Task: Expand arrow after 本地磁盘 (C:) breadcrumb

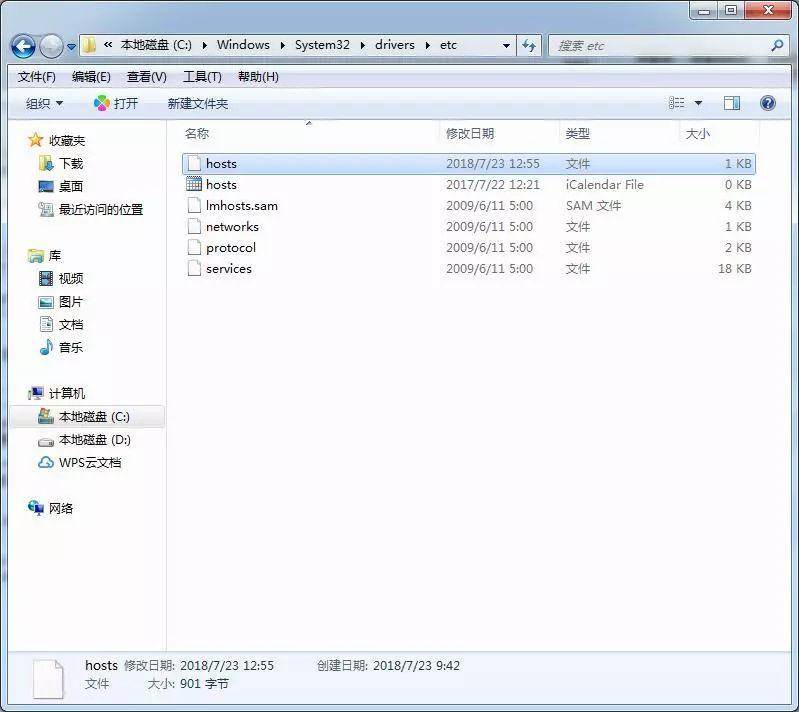Action: 204,45
